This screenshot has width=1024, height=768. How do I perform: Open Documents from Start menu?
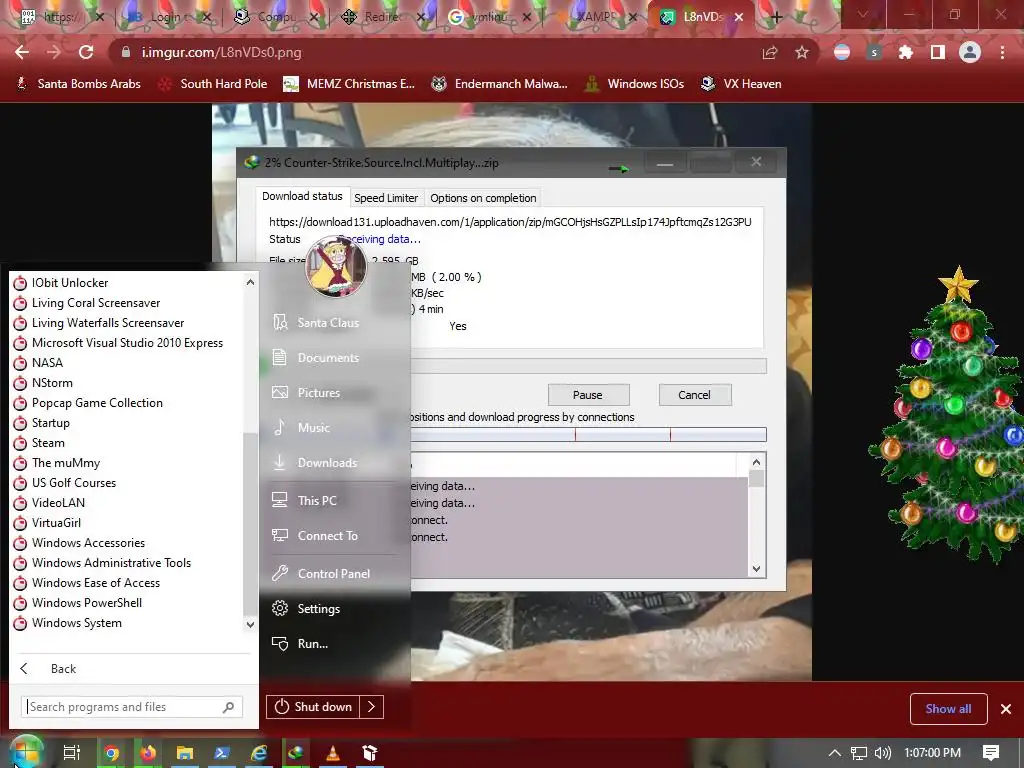tap(328, 357)
